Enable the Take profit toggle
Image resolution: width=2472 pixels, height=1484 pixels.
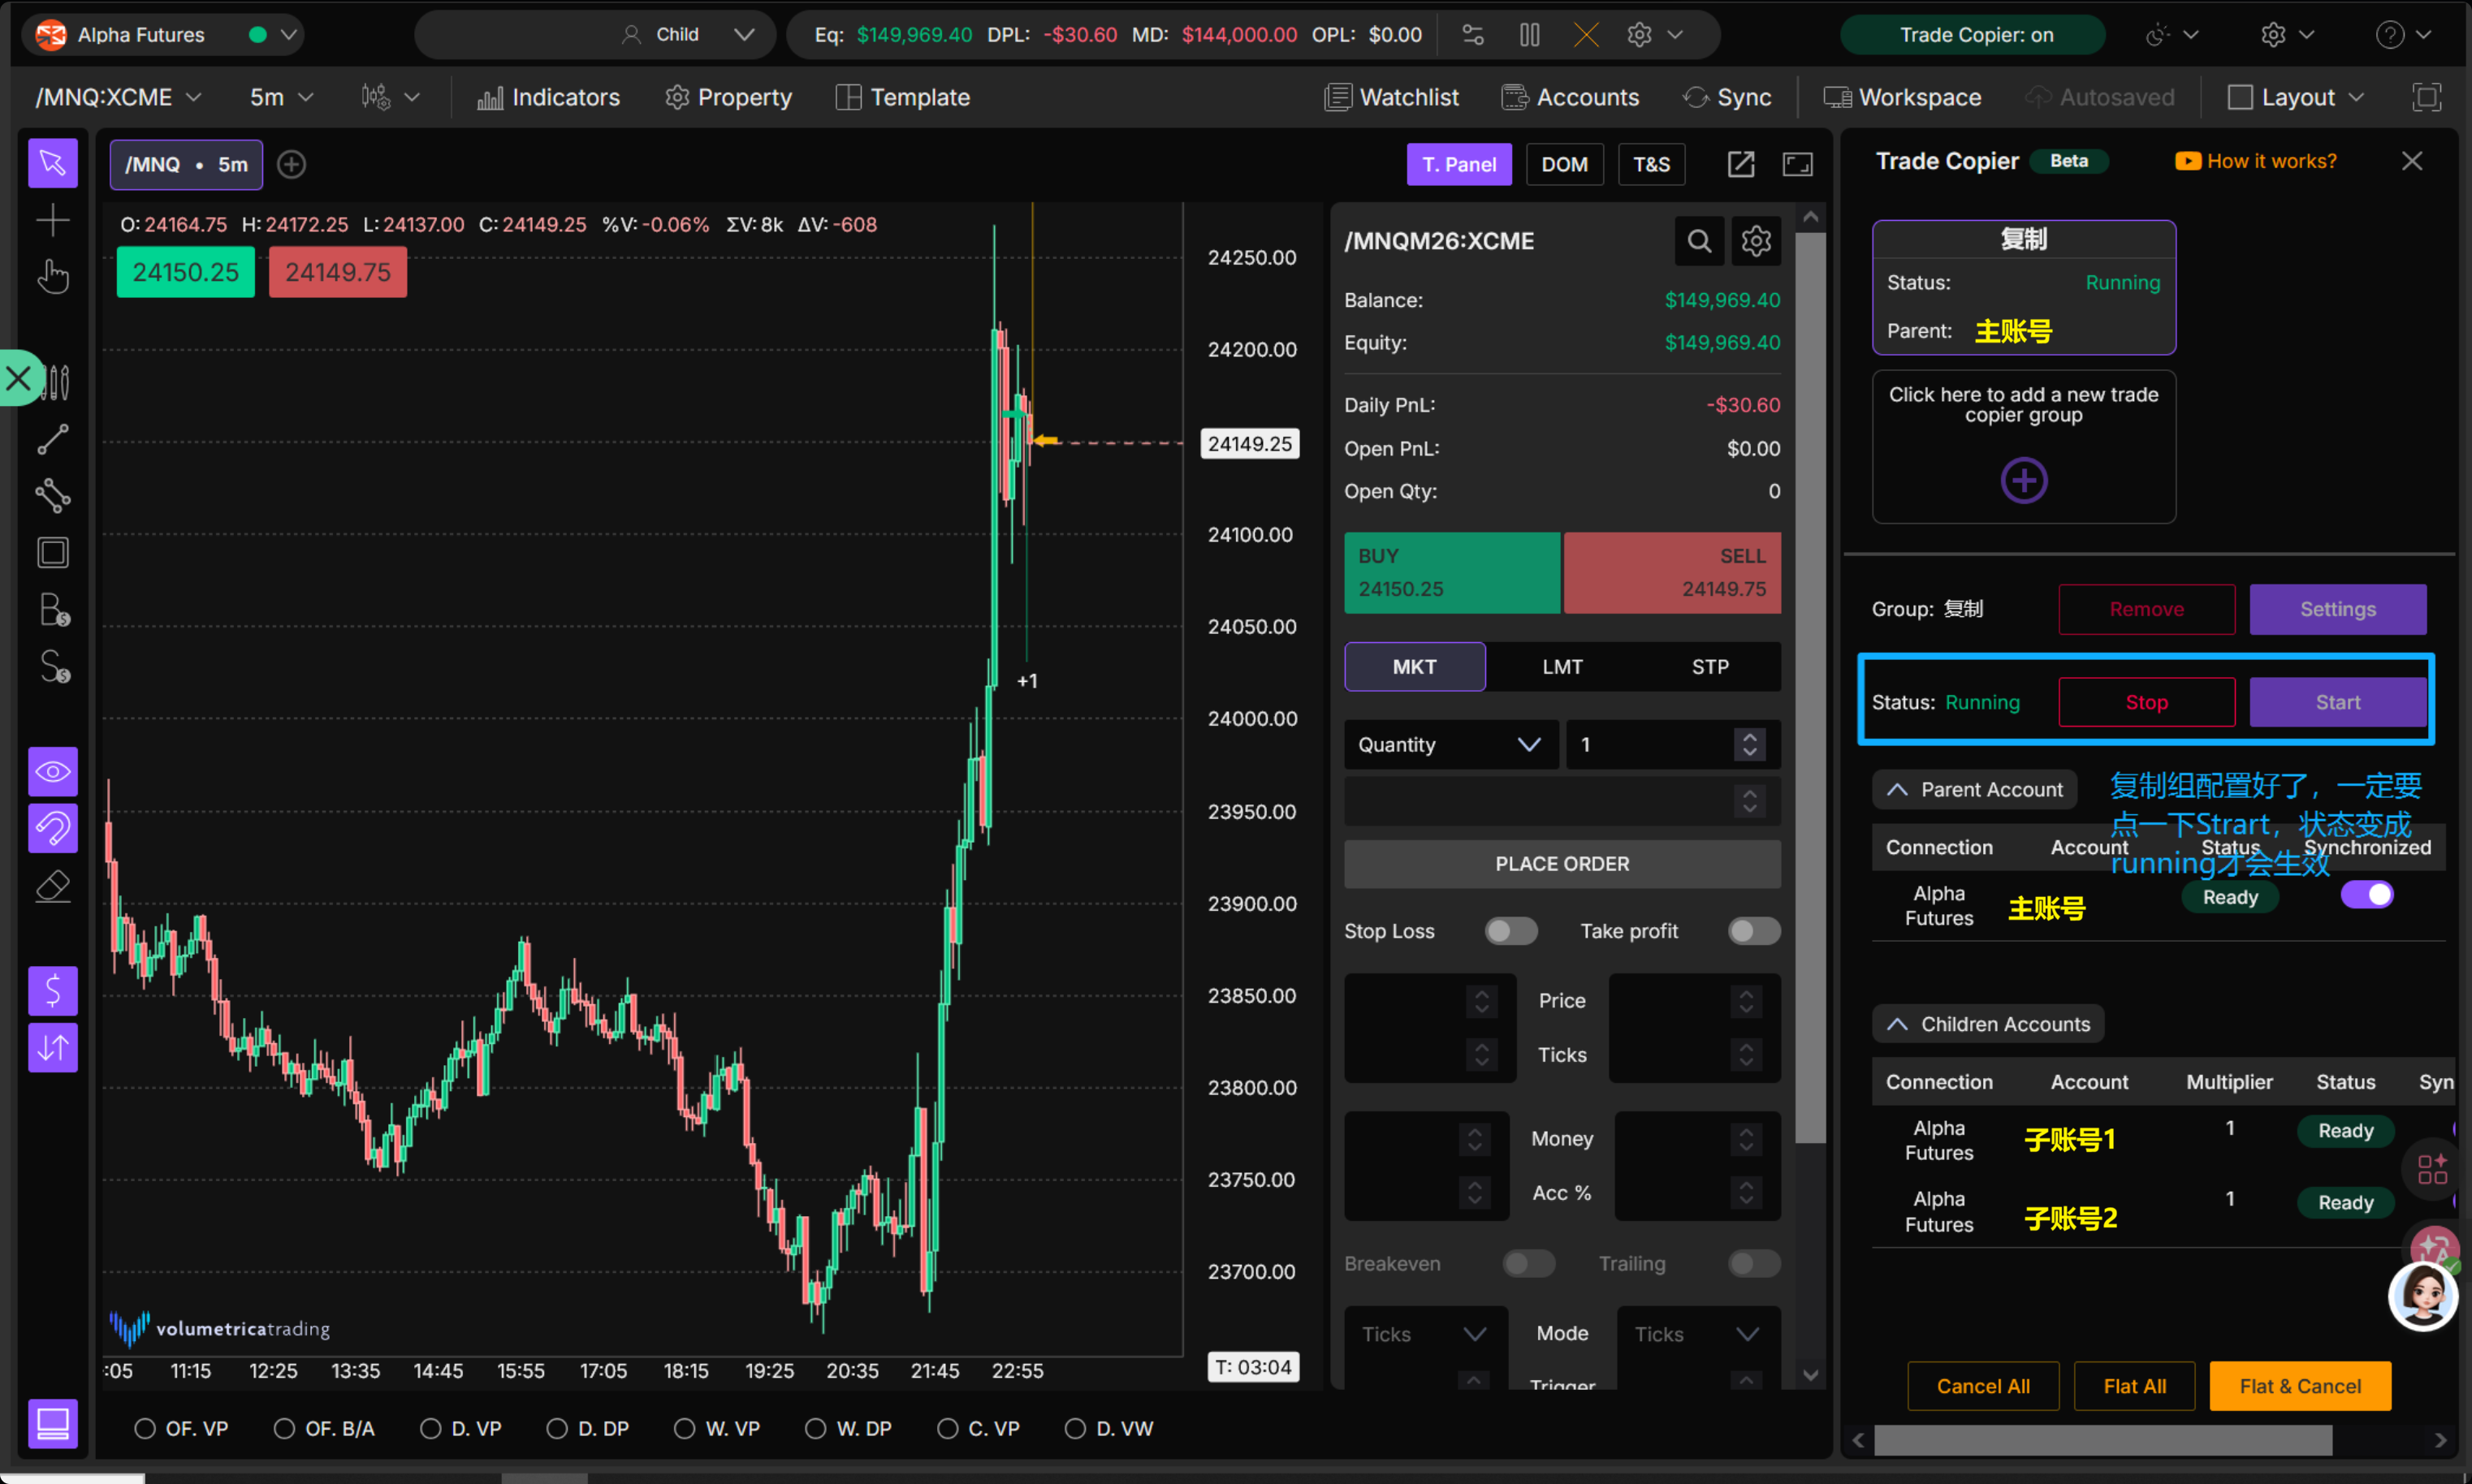point(1753,931)
